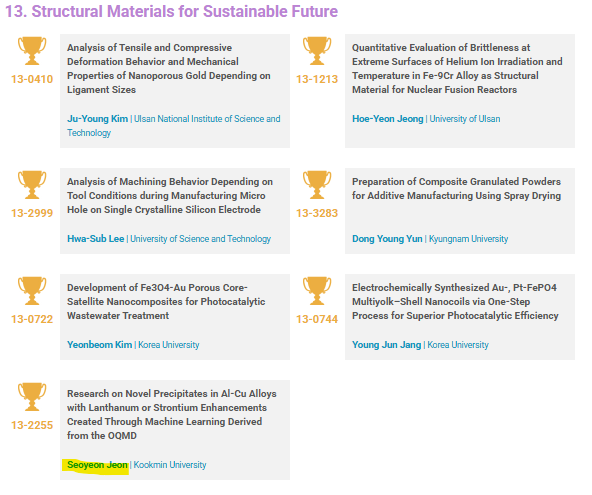
Task: Open Young Jun Jang author link
Action: [x=386, y=345]
